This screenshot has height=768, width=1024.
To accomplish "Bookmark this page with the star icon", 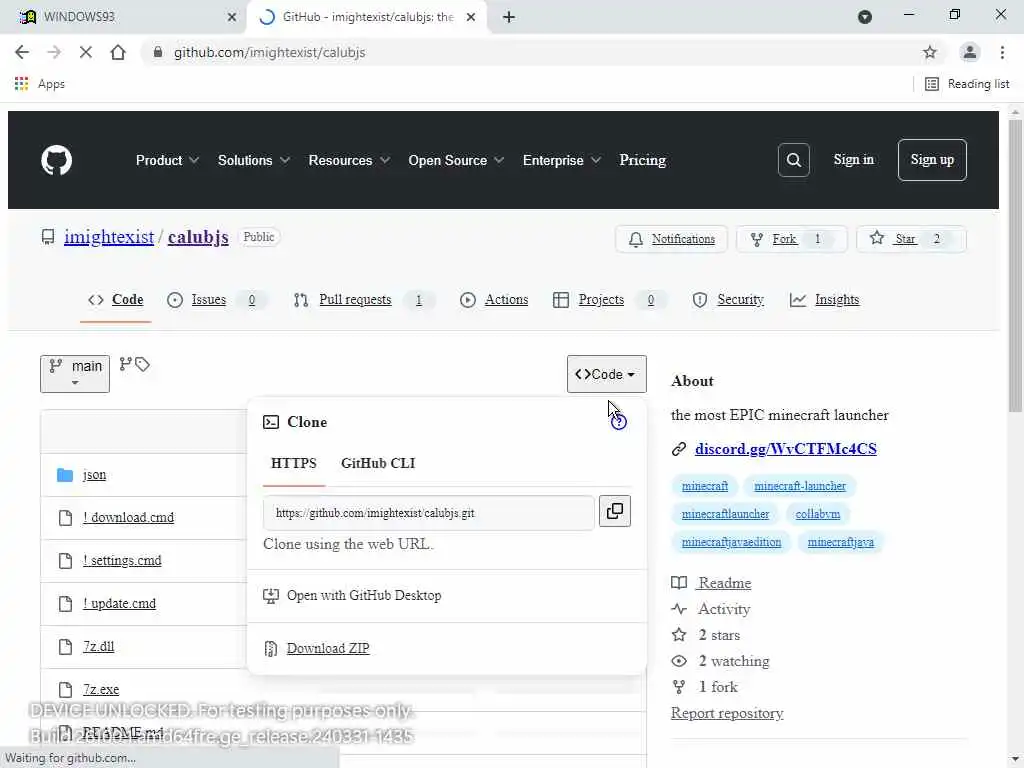I will (929, 52).
